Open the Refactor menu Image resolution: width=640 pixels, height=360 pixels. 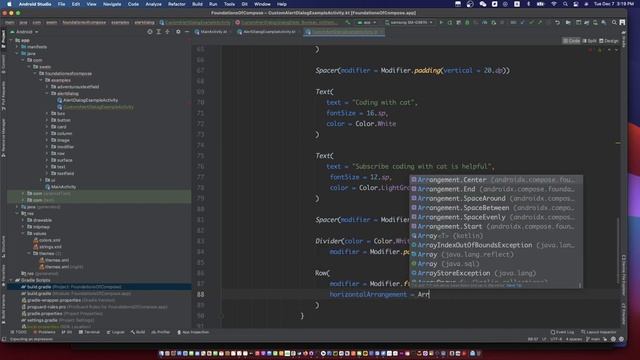click(177, 4)
